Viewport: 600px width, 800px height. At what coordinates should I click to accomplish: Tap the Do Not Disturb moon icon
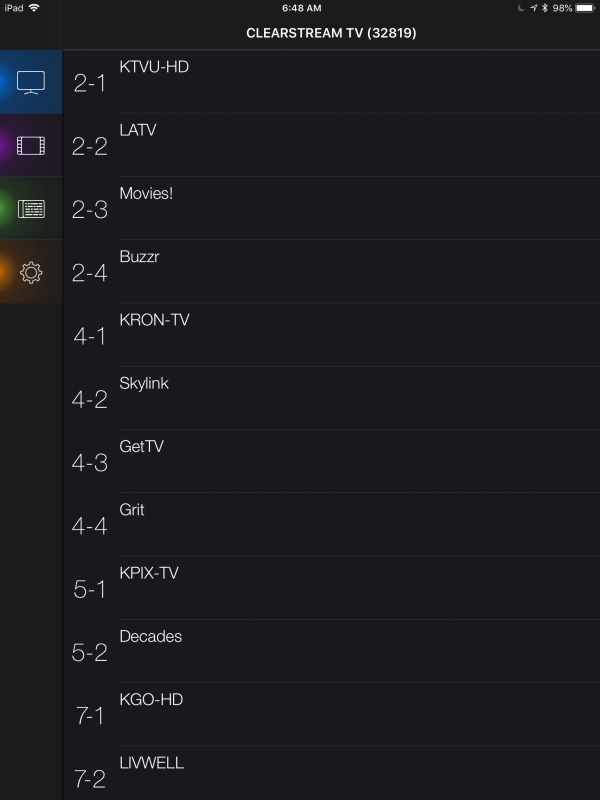[520, 8]
